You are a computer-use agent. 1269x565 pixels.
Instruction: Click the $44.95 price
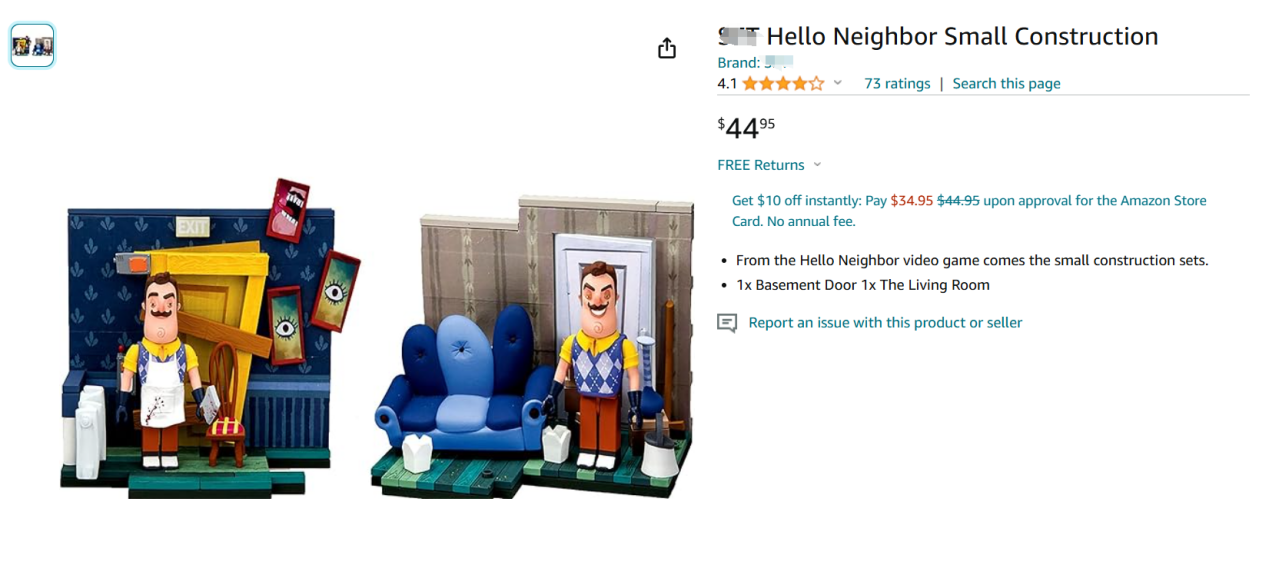coord(746,128)
